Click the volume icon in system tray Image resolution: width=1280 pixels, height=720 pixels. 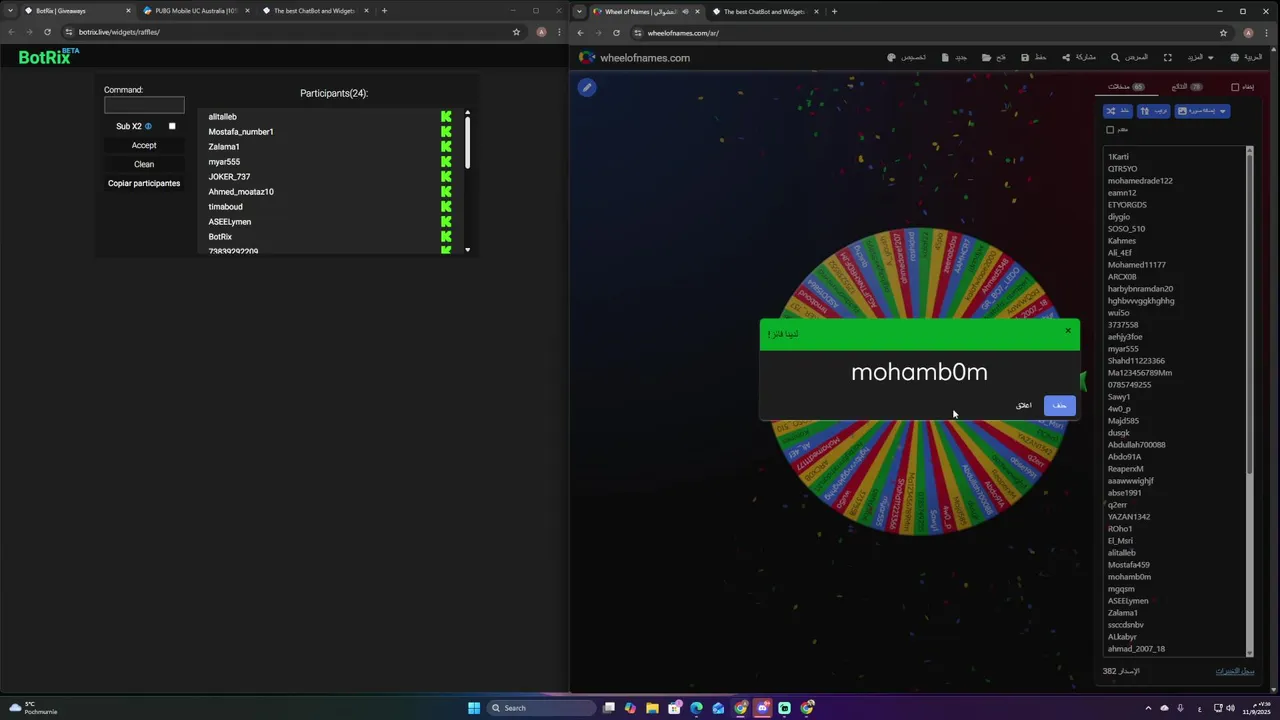point(1230,708)
